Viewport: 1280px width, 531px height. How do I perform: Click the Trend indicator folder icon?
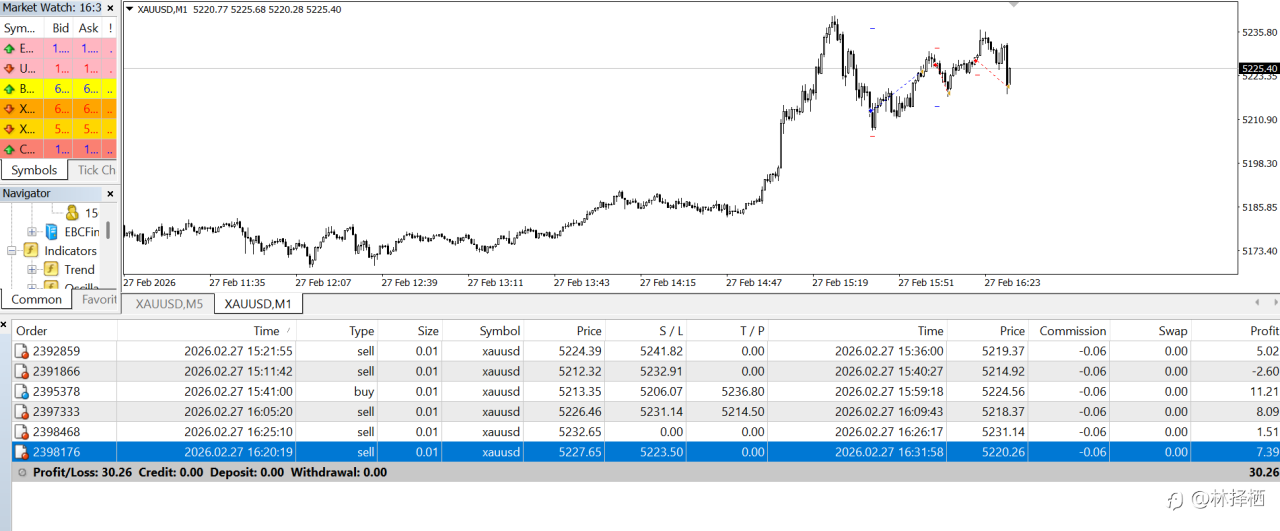[x=52, y=270]
